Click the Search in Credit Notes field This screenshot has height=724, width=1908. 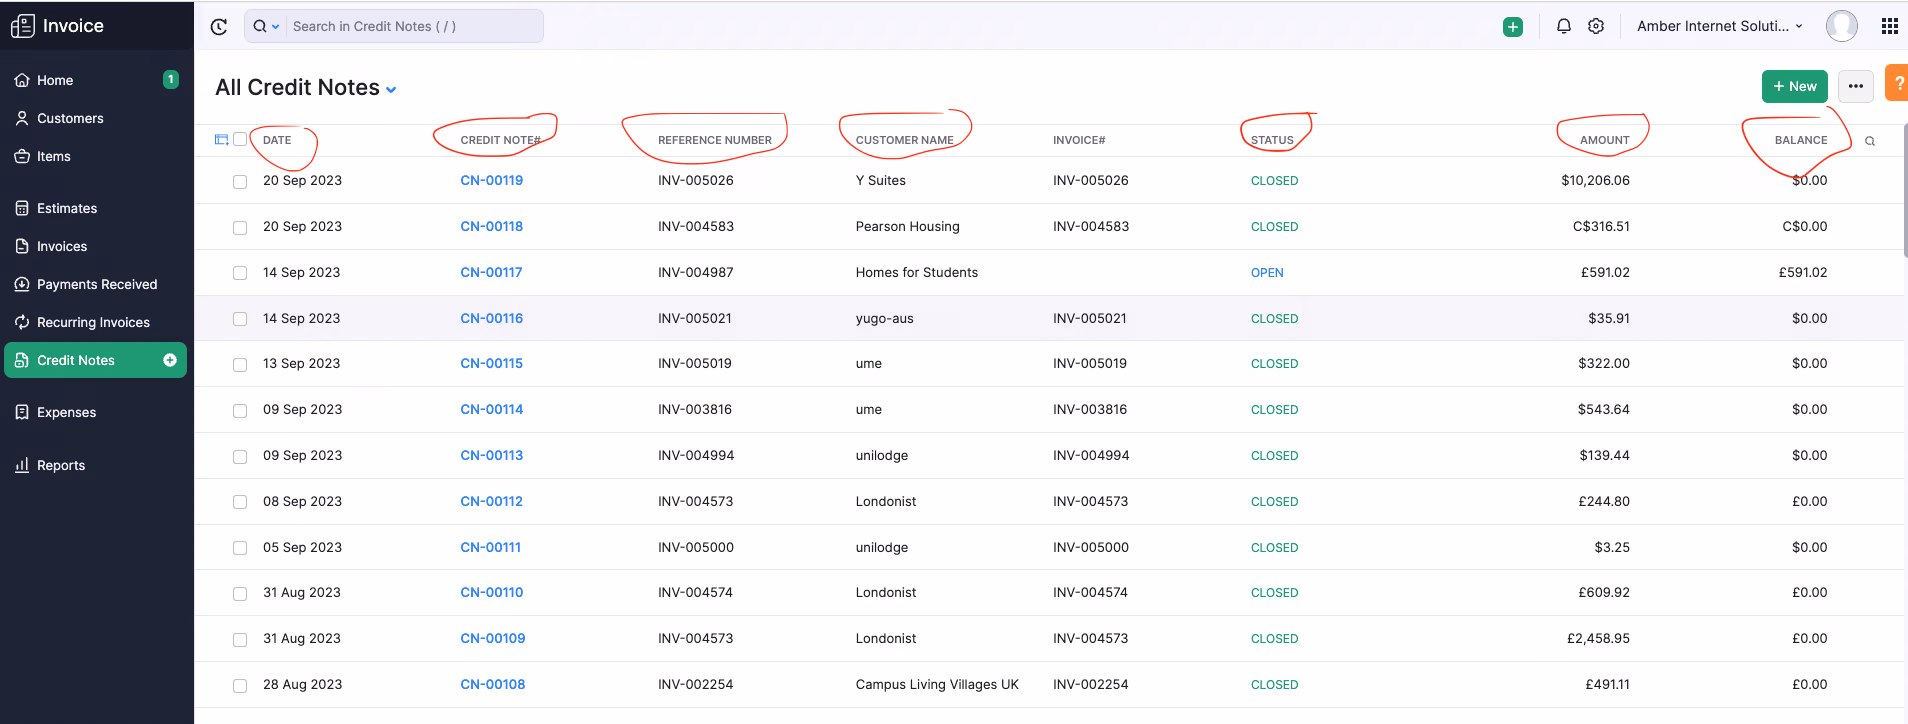[x=415, y=26]
